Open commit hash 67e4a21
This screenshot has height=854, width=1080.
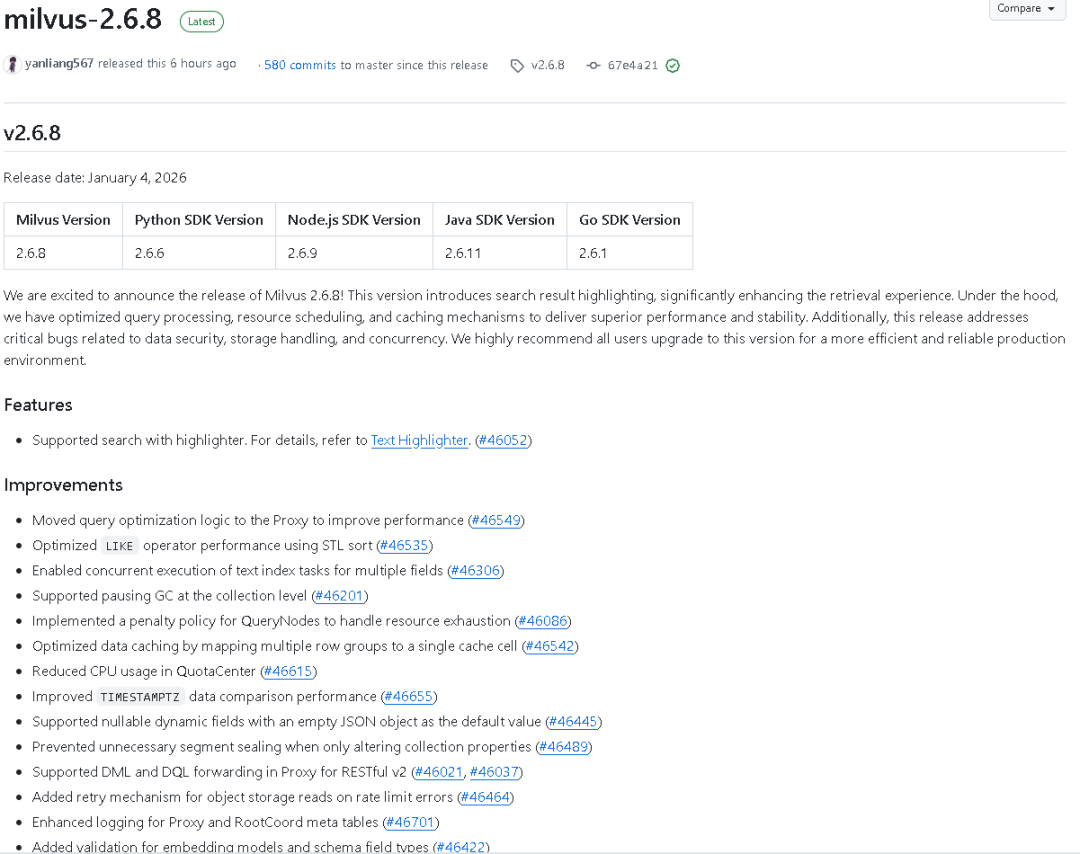tap(632, 65)
